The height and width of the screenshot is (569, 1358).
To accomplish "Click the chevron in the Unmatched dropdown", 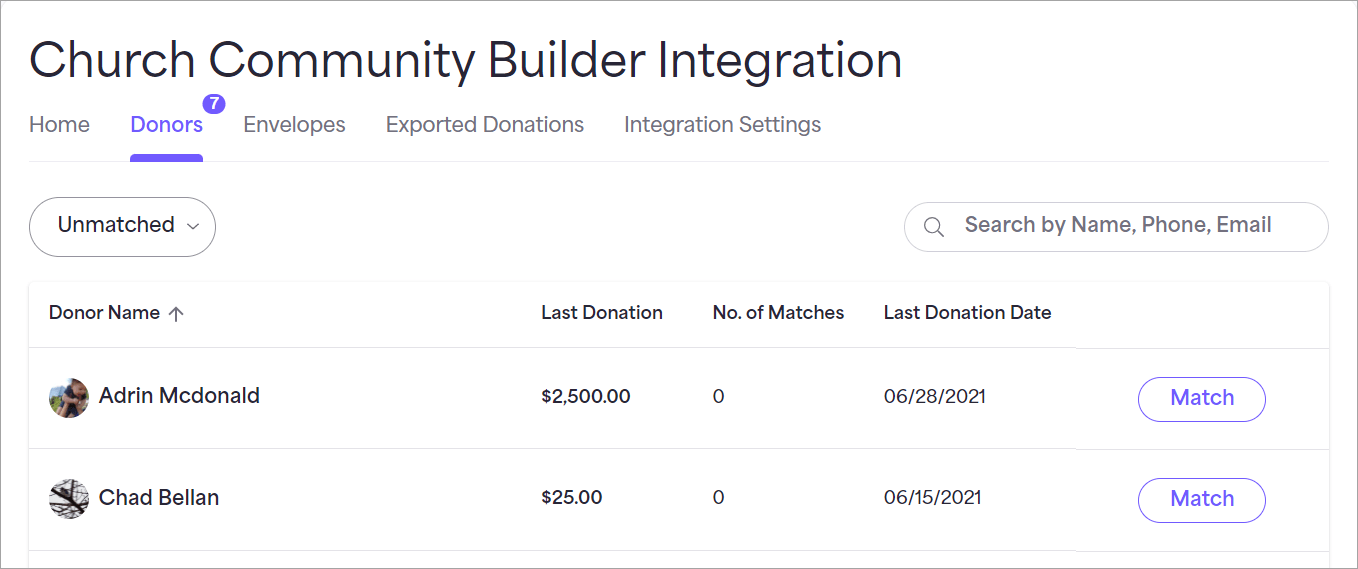I will [193, 226].
